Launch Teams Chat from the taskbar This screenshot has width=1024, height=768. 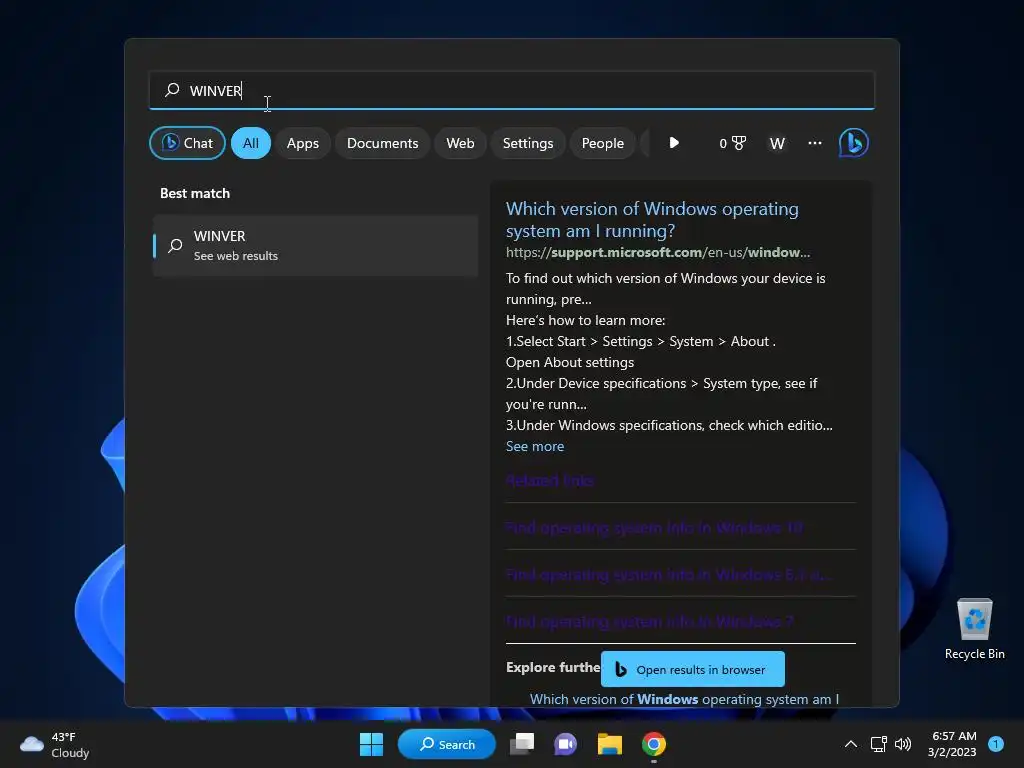(566, 744)
